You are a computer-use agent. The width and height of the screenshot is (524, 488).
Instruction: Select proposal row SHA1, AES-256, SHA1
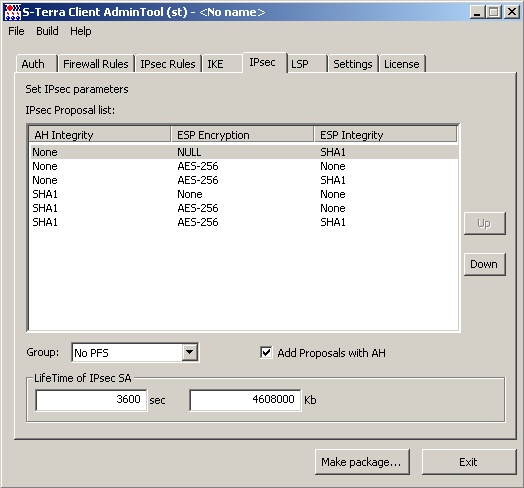(244, 222)
